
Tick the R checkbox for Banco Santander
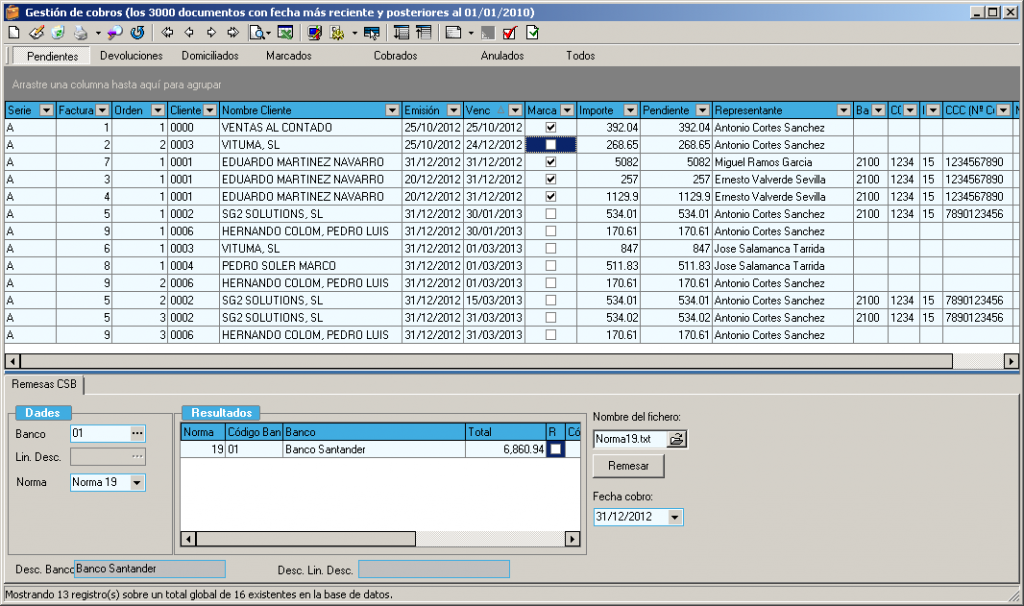click(555, 450)
